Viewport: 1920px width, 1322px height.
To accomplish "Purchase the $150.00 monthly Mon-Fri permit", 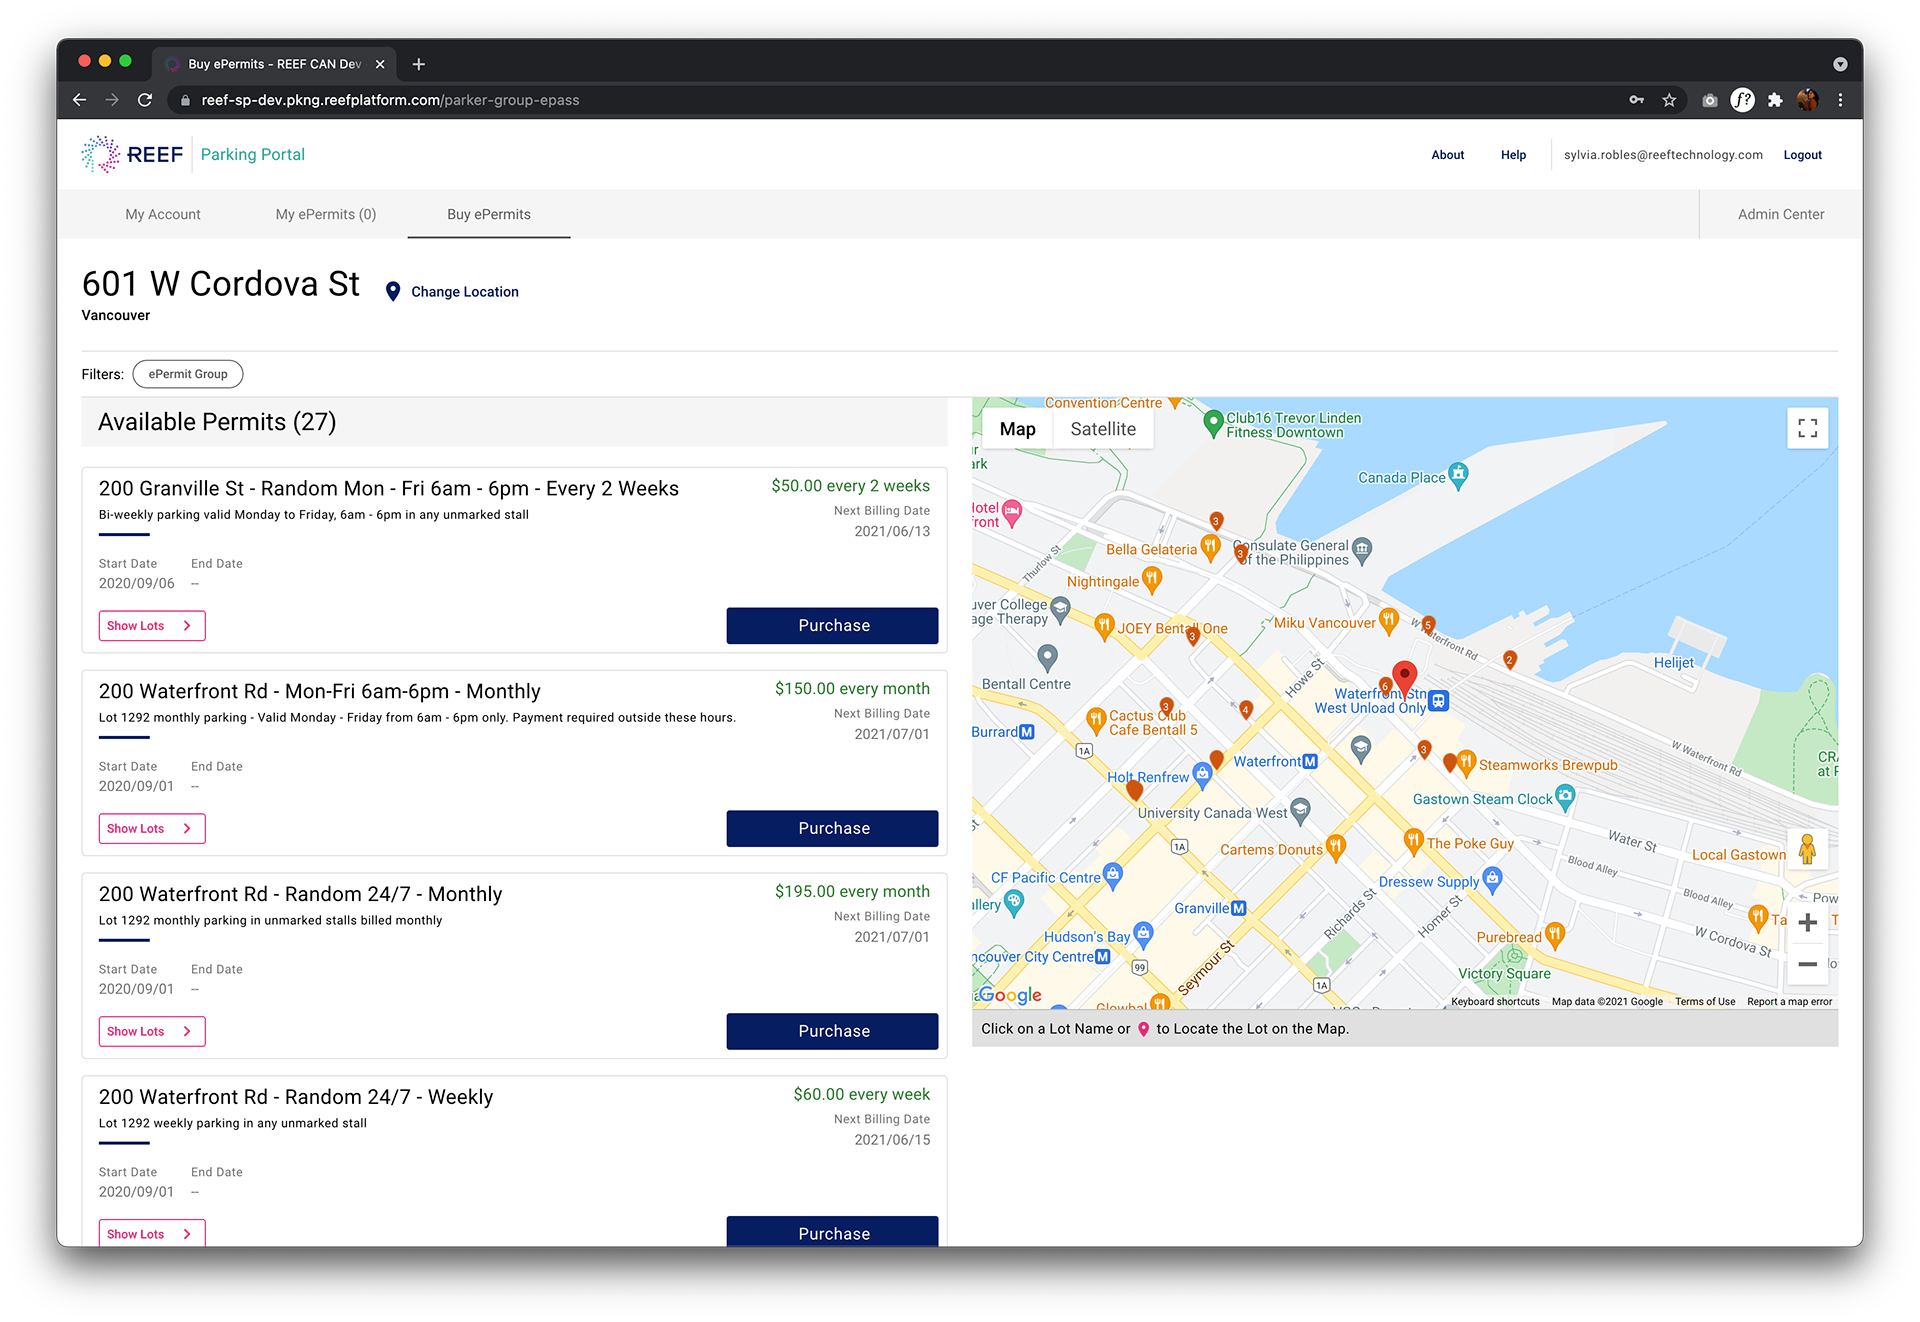I will pos(832,829).
